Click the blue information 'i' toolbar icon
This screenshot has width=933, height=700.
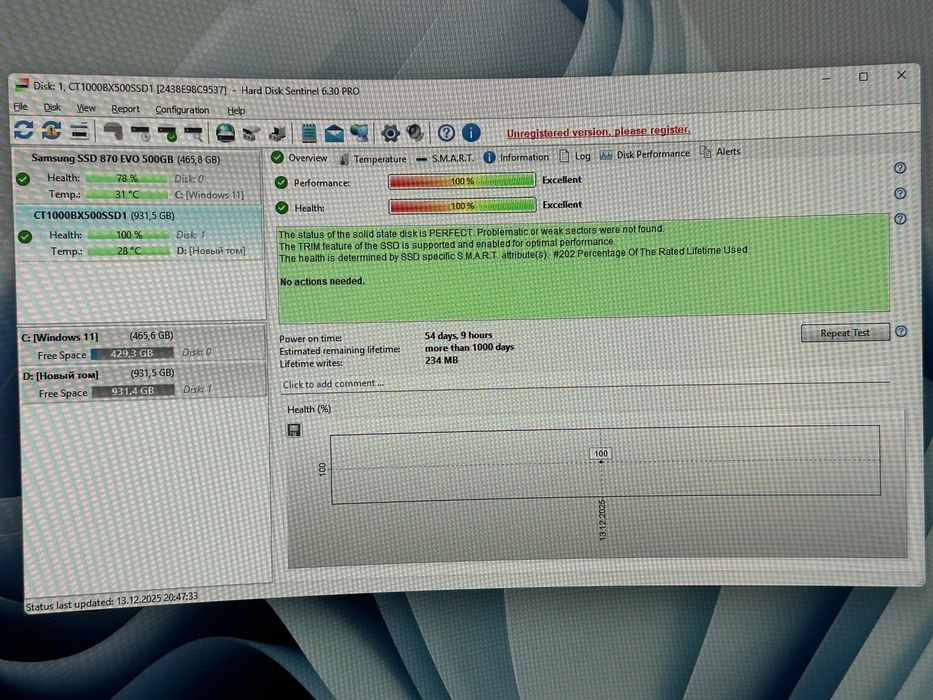pyautogui.click(x=471, y=133)
